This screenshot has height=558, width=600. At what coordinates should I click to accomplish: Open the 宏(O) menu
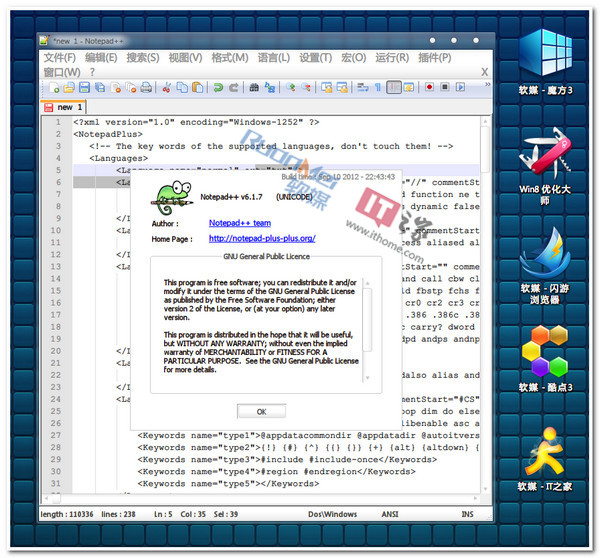point(354,58)
